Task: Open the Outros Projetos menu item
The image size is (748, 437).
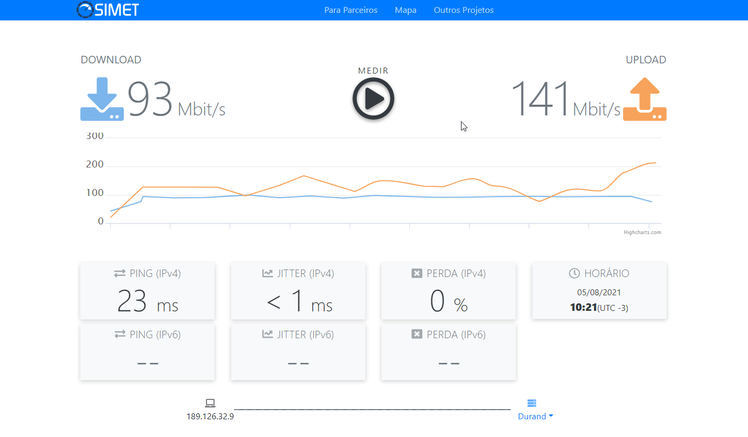Action: pos(463,10)
